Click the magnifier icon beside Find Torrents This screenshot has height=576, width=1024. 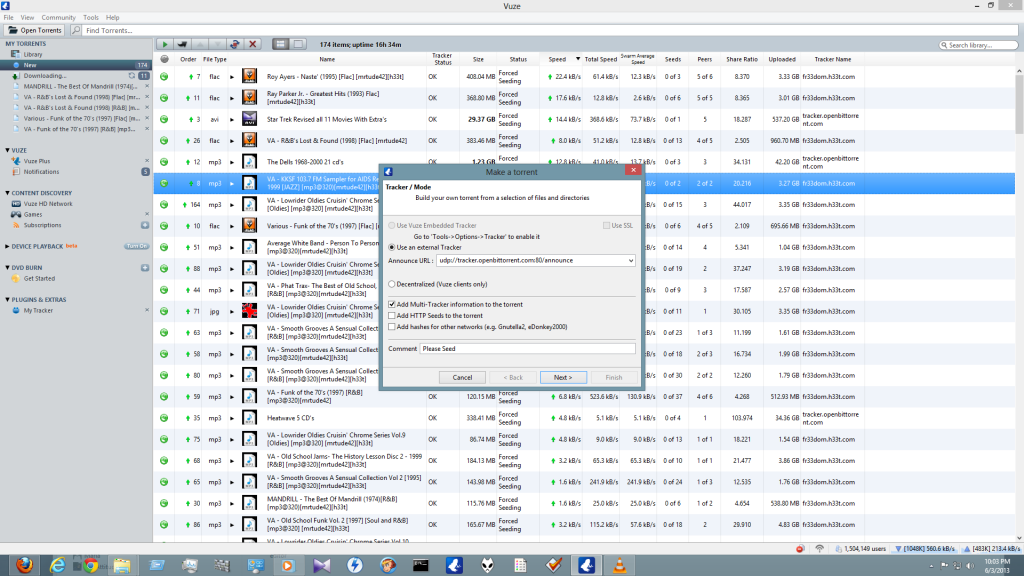click(x=76, y=30)
